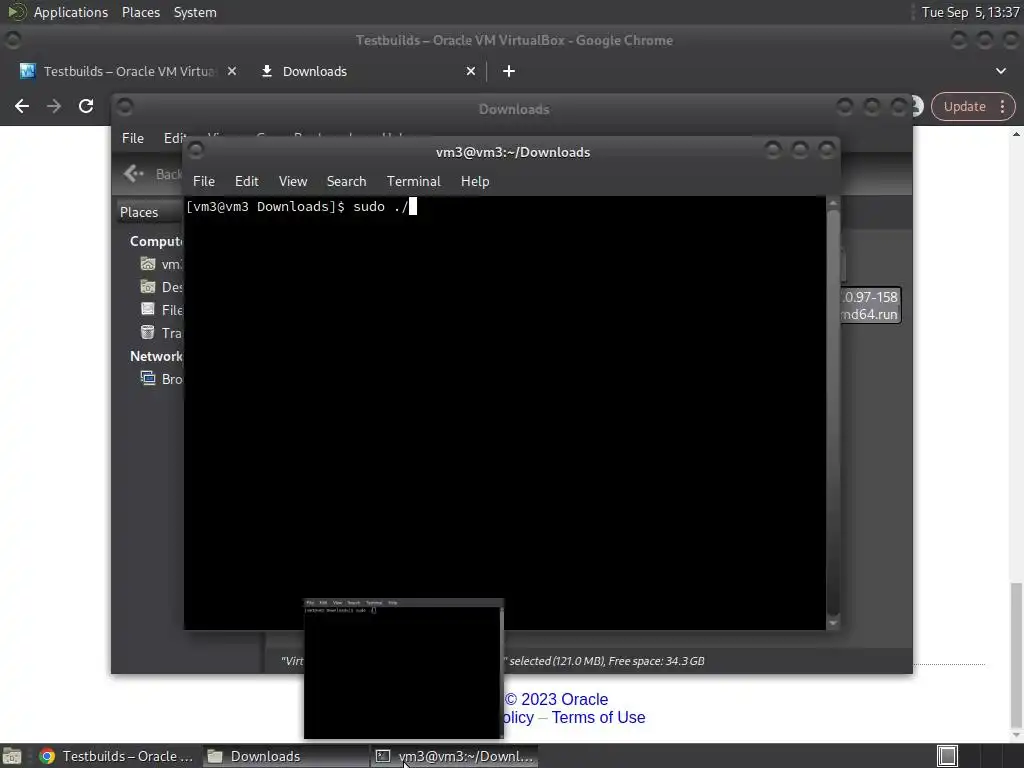Select the Desktop folder icon in sidebar

(x=148, y=287)
